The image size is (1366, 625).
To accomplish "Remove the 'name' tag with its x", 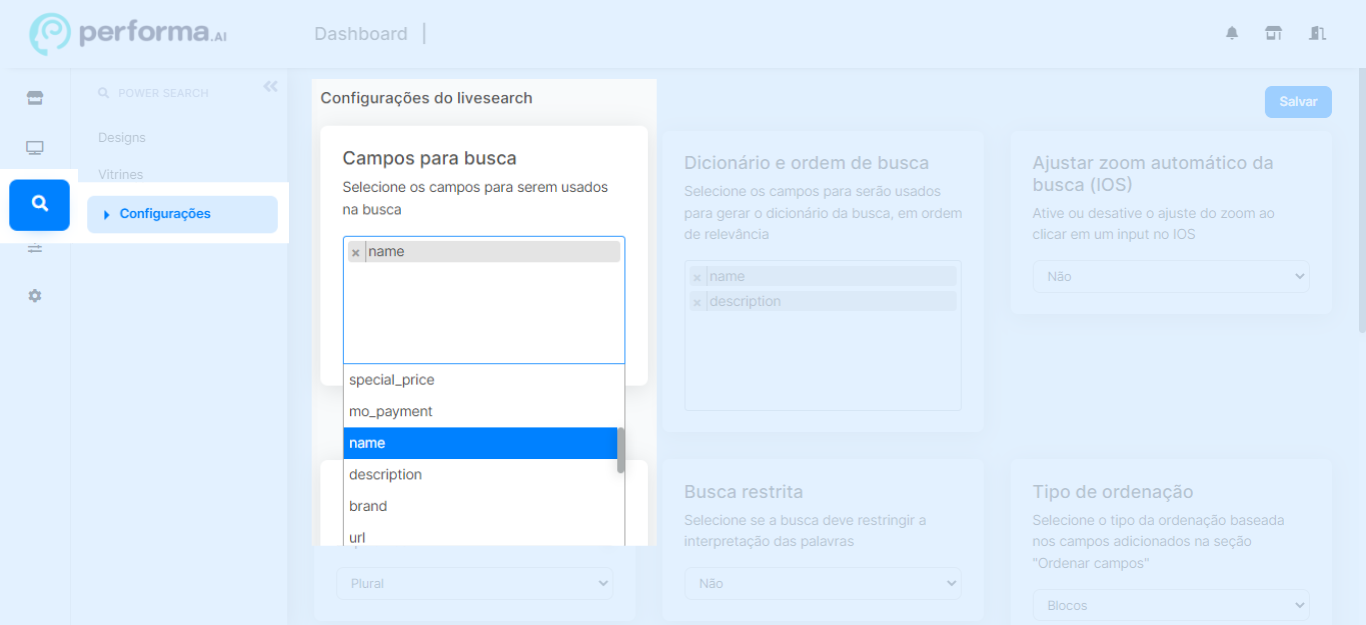I will 356,251.
